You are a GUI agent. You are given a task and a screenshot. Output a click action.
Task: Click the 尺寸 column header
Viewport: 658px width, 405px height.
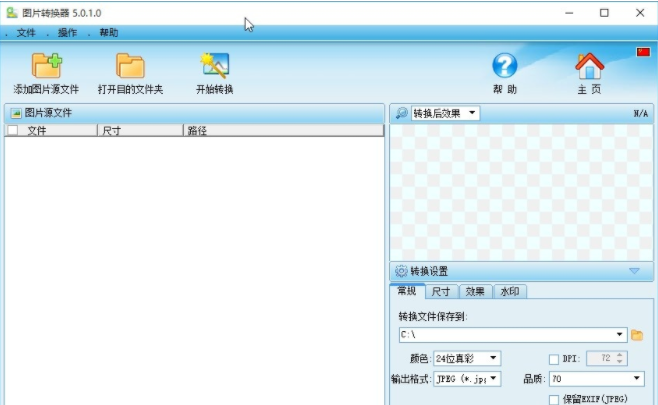141,131
